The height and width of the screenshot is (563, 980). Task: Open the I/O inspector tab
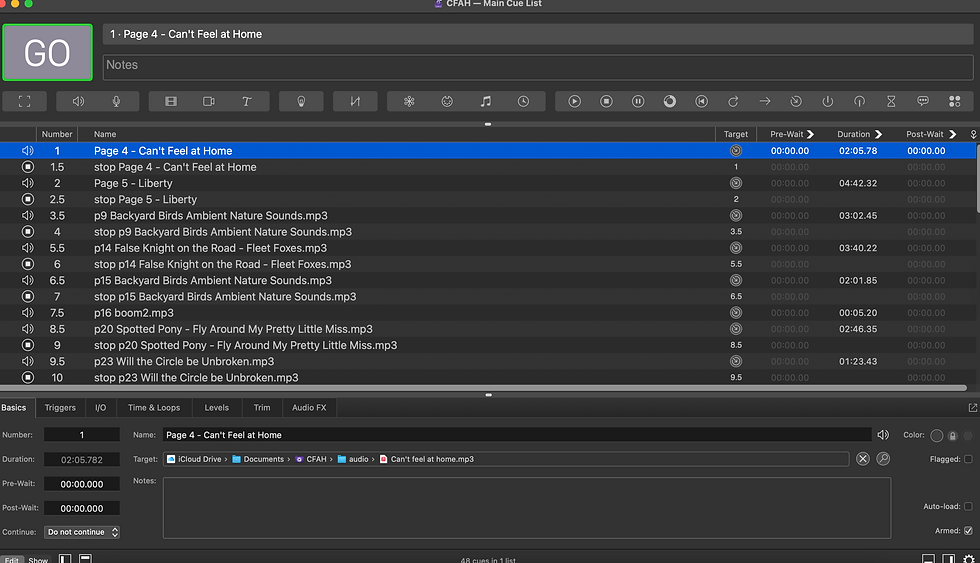click(101, 407)
